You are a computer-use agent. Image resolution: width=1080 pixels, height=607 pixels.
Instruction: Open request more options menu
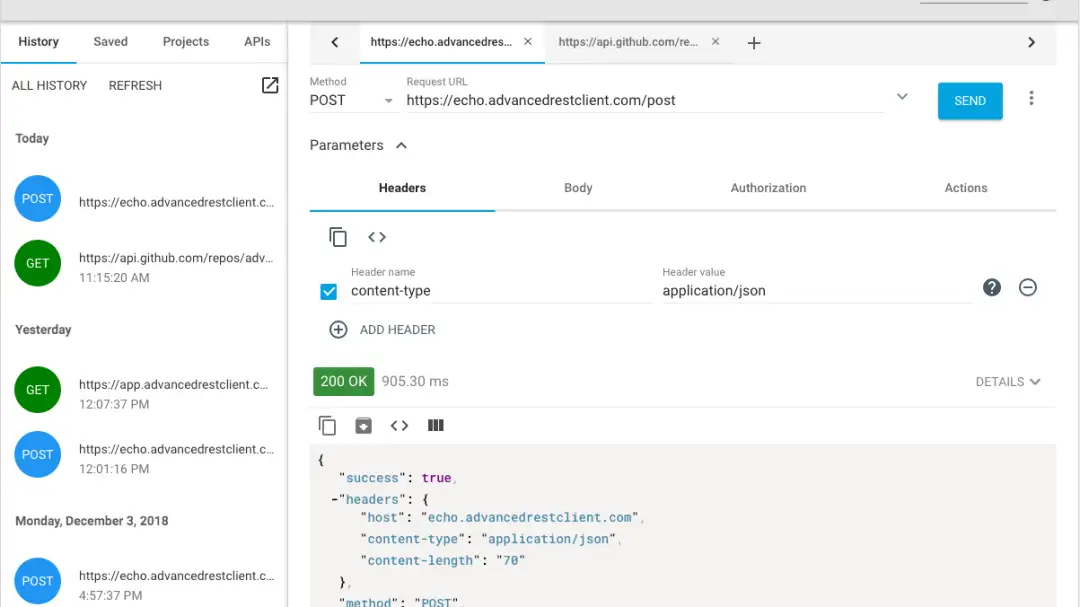coord(1031,99)
